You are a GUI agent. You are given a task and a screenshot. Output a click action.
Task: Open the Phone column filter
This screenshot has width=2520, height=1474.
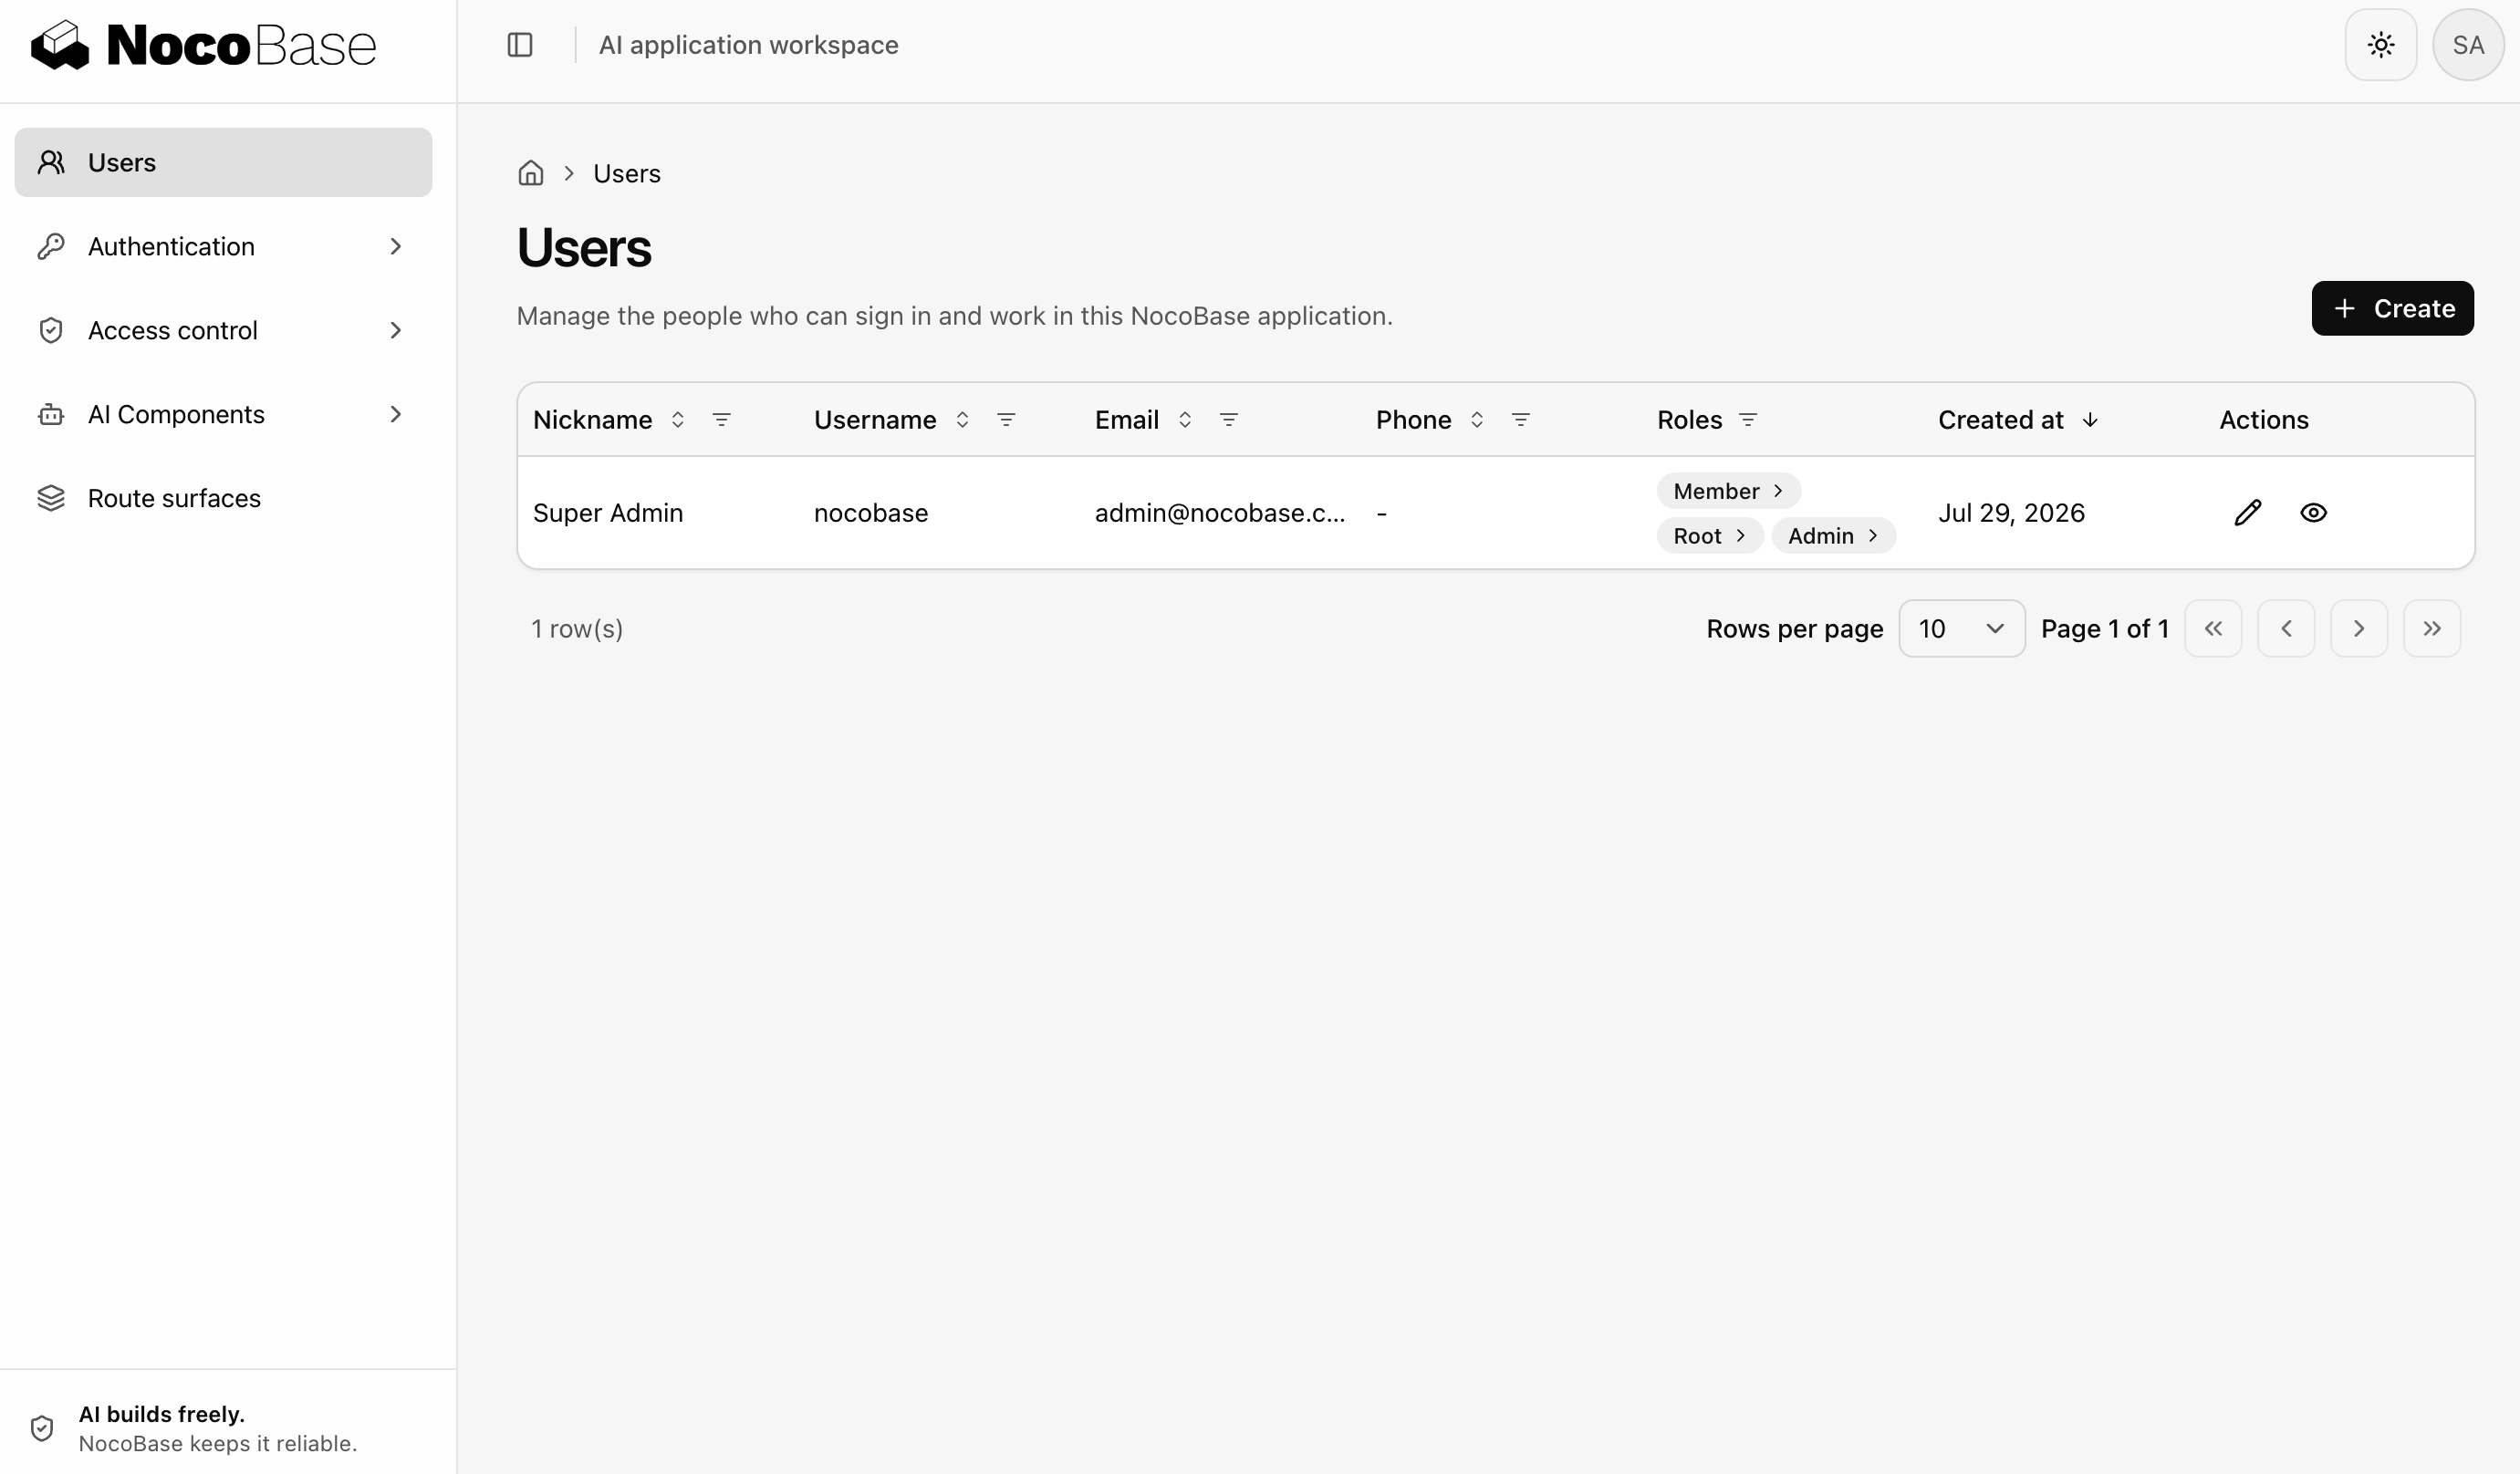(1521, 420)
